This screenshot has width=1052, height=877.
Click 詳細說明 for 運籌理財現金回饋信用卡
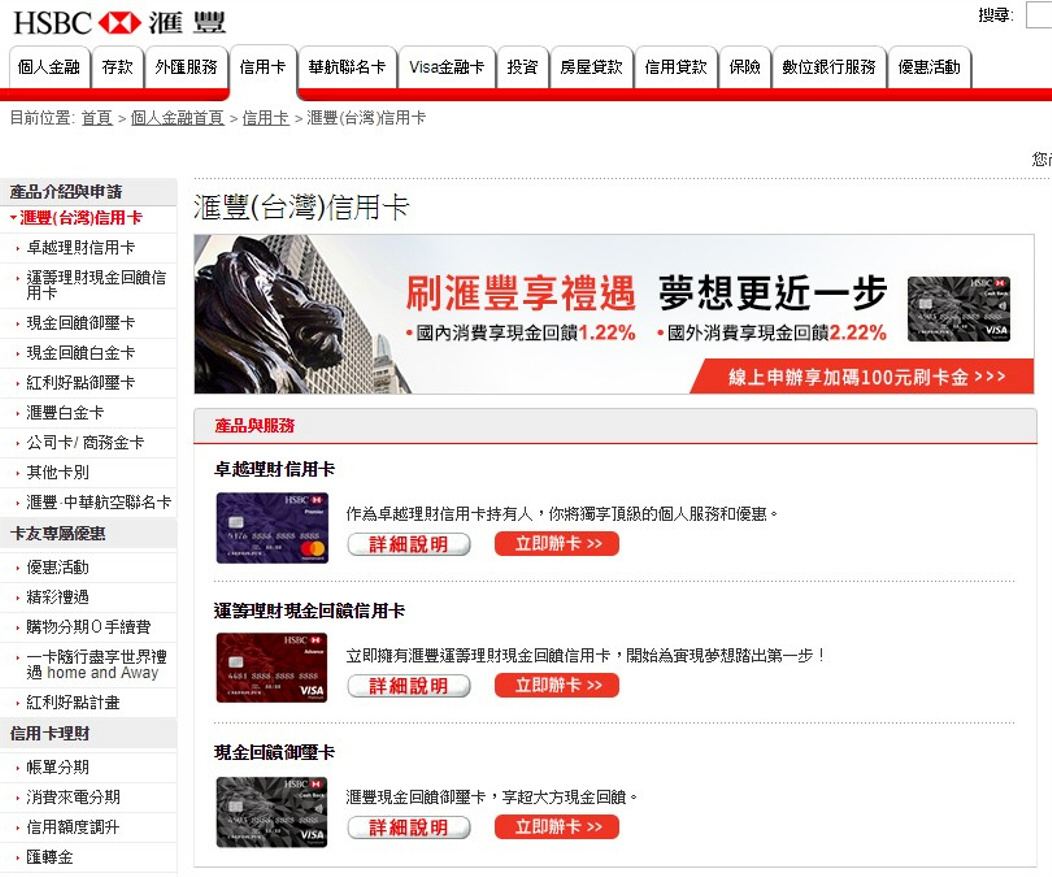pos(409,686)
